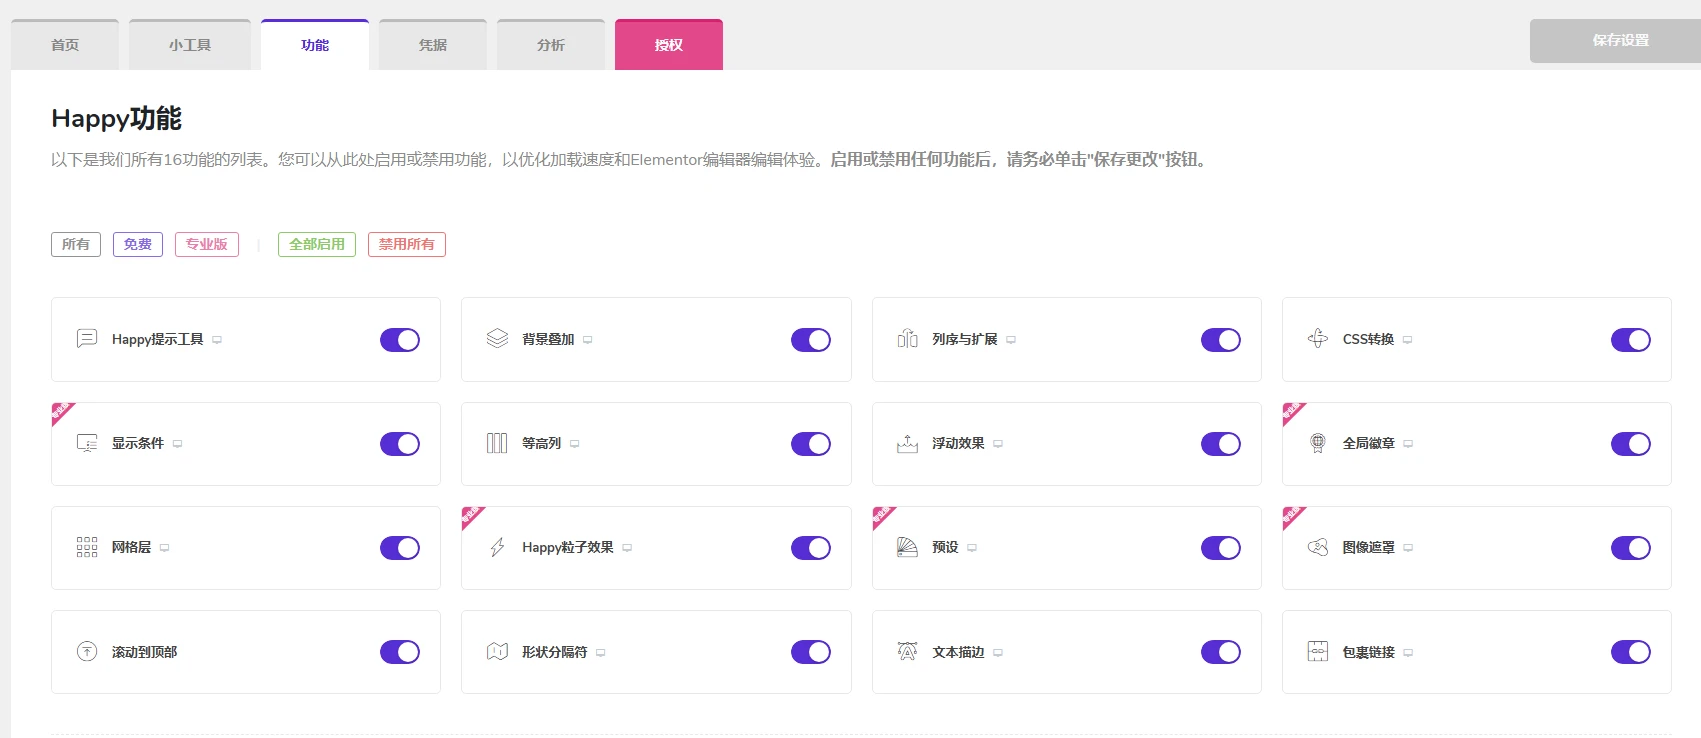Open the demo monitor icon beside 预设
Image resolution: width=1701 pixels, height=738 pixels.
pyautogui.click(x=972, y=548)
